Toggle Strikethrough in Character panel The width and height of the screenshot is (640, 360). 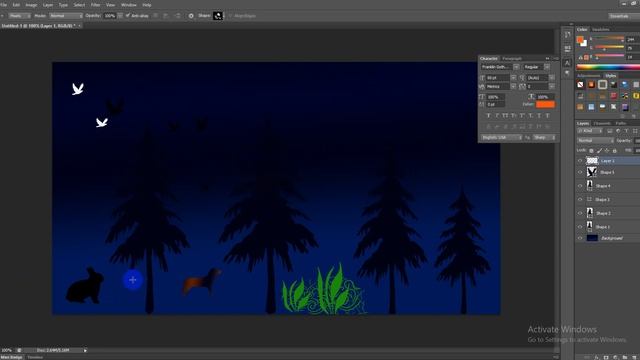(548, 116)
